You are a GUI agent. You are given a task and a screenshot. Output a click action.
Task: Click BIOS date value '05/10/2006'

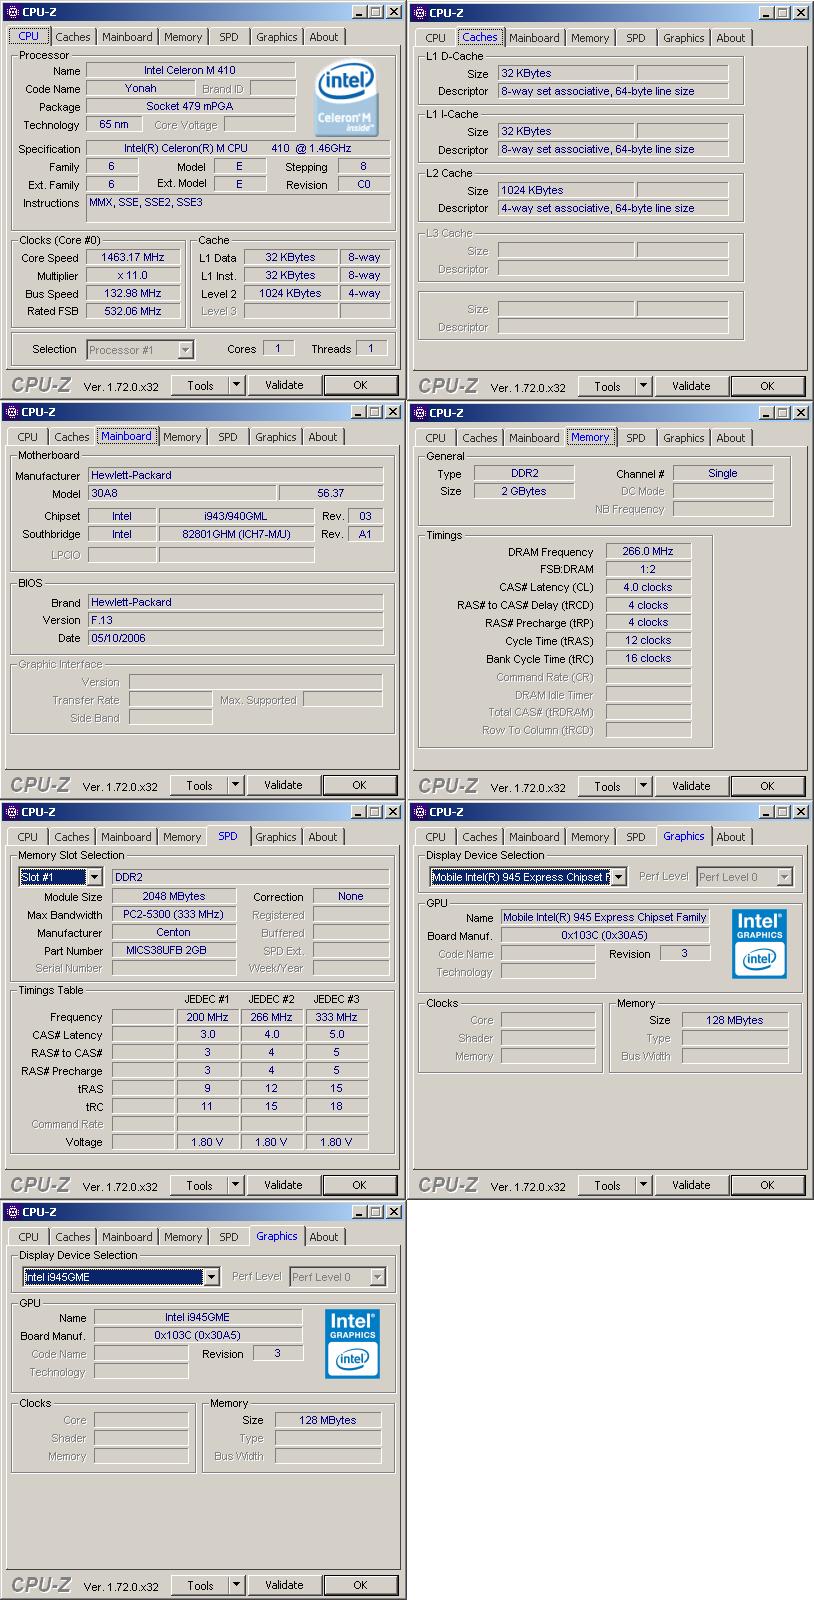(235, 638)
